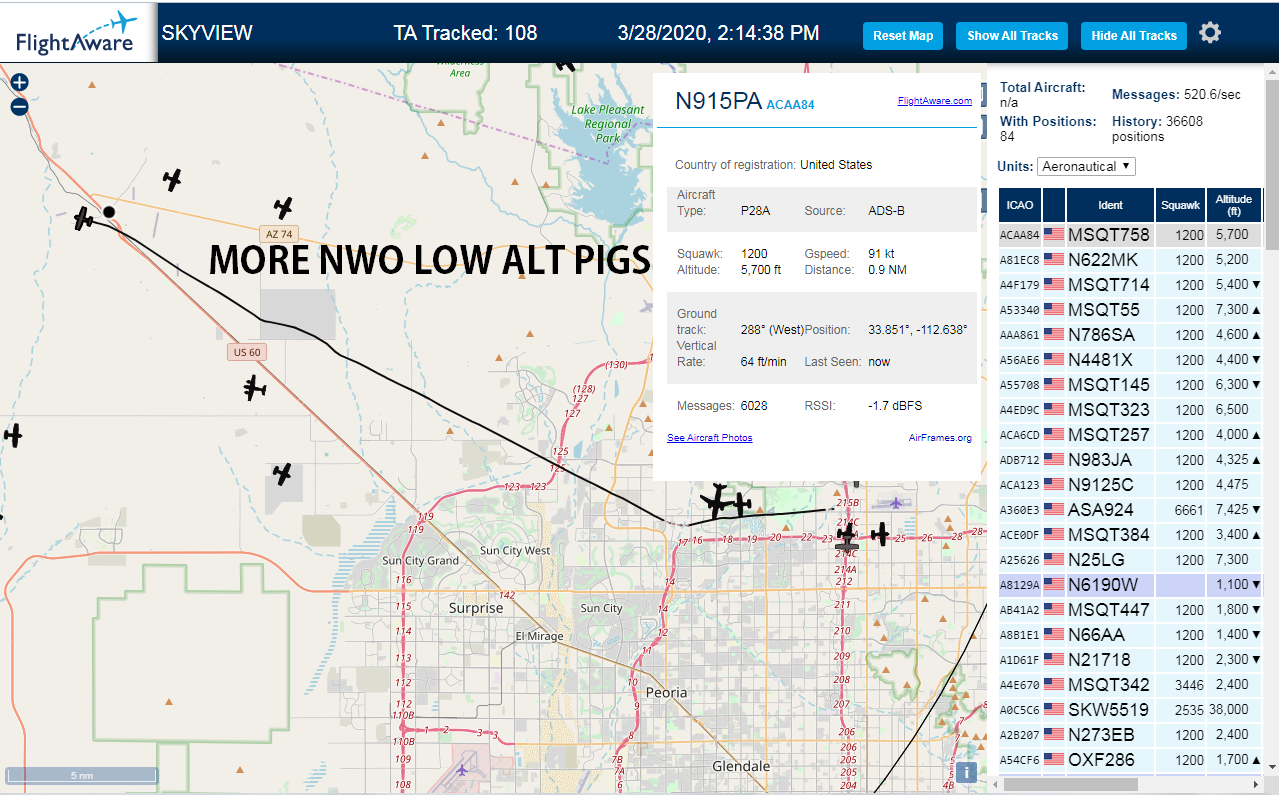The width and height of the screenshot is (1279, 795).
Task: Sort table by ICAO column header
Action: click(1020, 205)
